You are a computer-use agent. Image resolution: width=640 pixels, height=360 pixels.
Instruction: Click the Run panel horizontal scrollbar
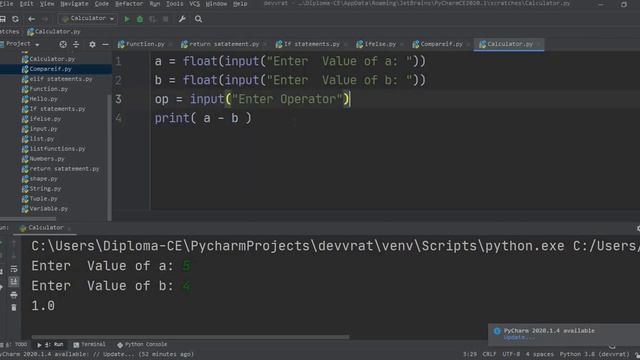(x=190, y=337)
